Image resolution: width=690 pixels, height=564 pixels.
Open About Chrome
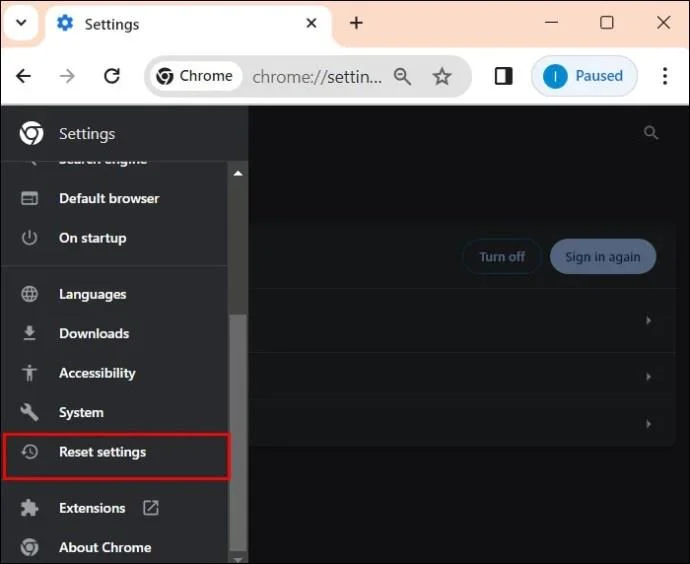114,547
